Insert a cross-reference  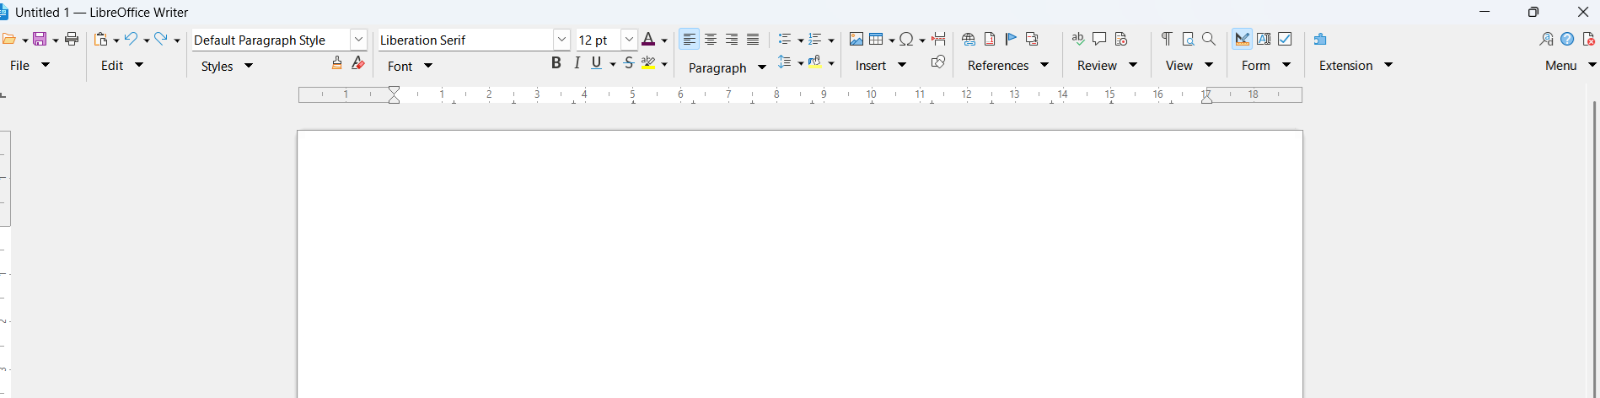click(1033, 40)
